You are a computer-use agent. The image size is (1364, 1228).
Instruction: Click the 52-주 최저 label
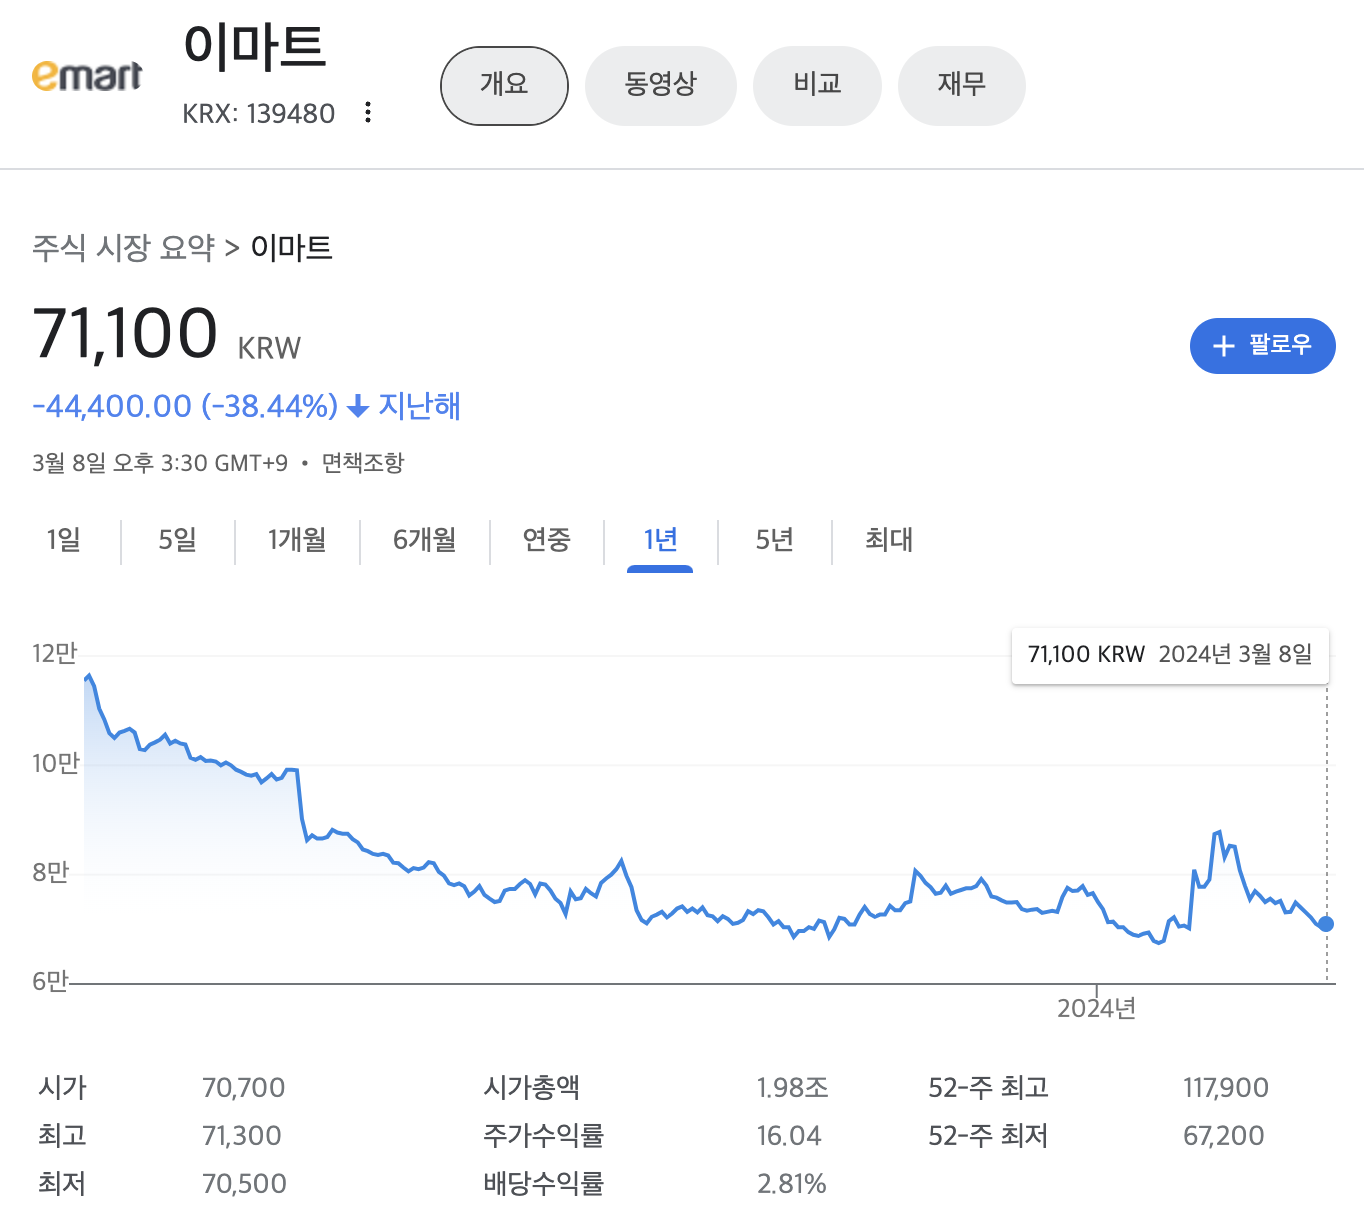(988, 1136)
